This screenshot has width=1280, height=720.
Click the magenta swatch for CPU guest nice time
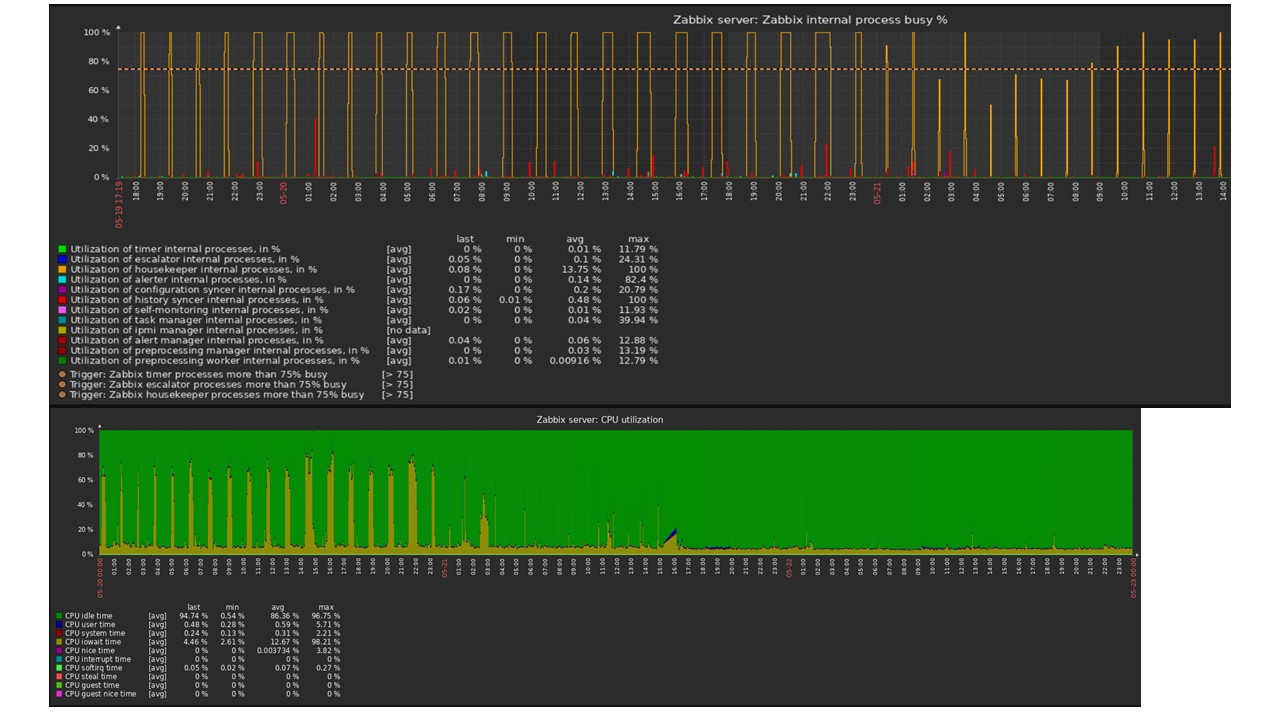coord(60,693)
